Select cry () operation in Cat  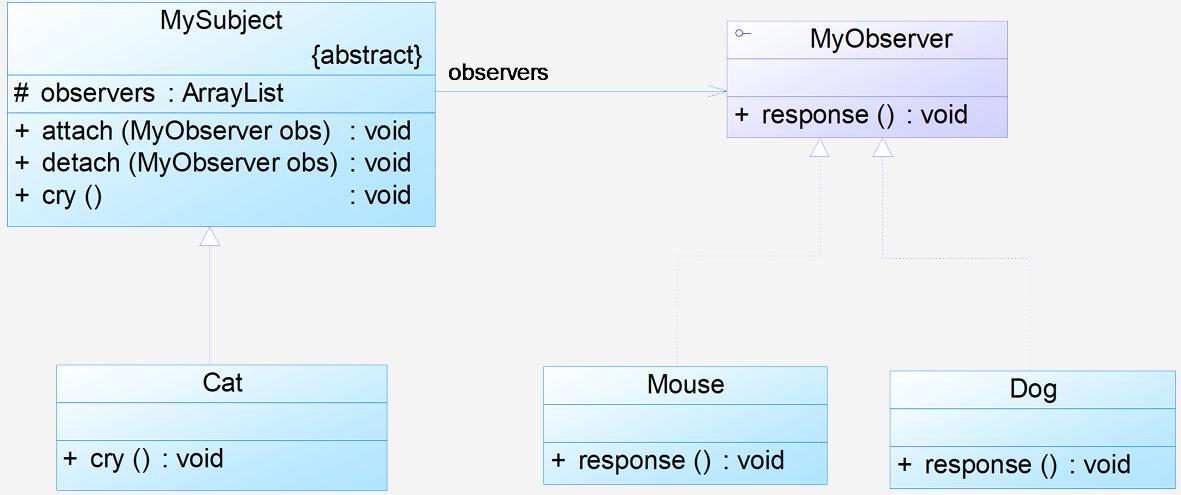(x=144, y=459)
